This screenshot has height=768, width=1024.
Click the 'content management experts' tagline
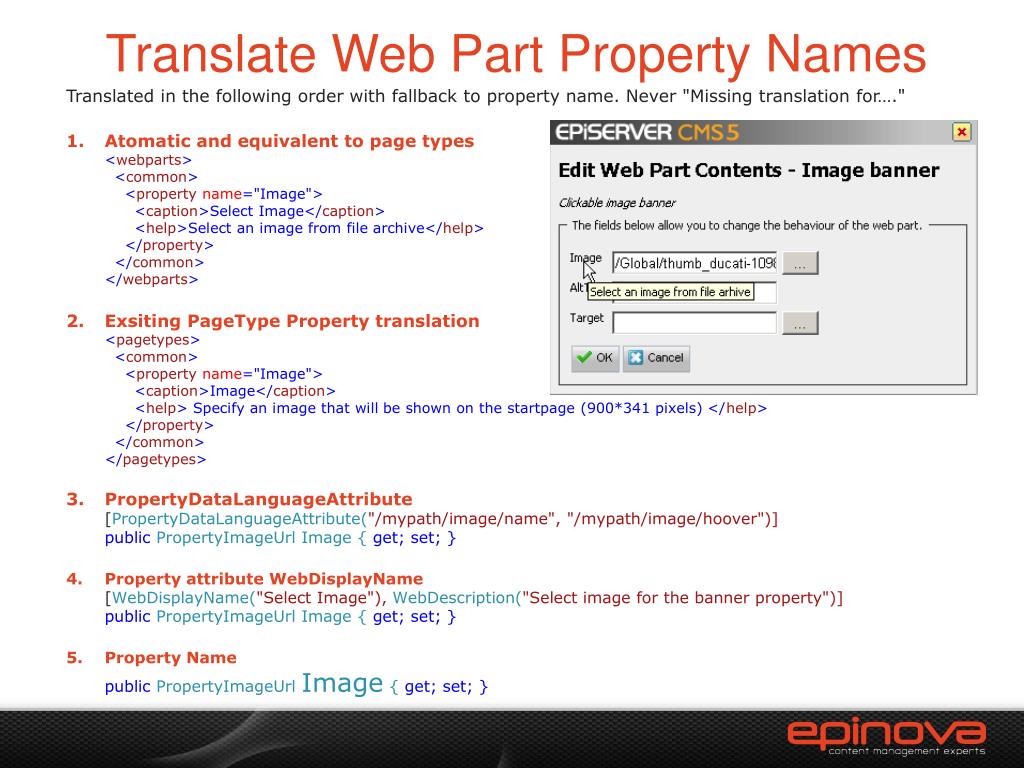pyautogui.click(x=907, y=751)
